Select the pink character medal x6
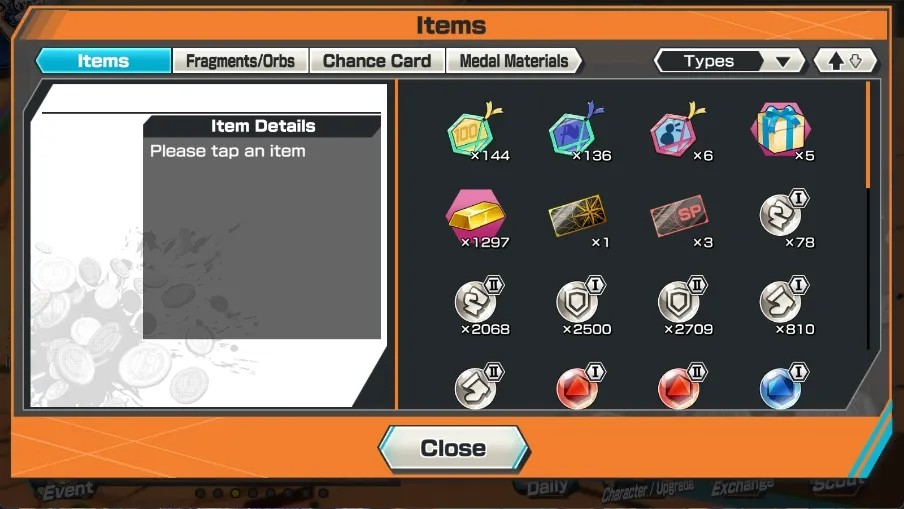The image size is (904, 509). 679,132
